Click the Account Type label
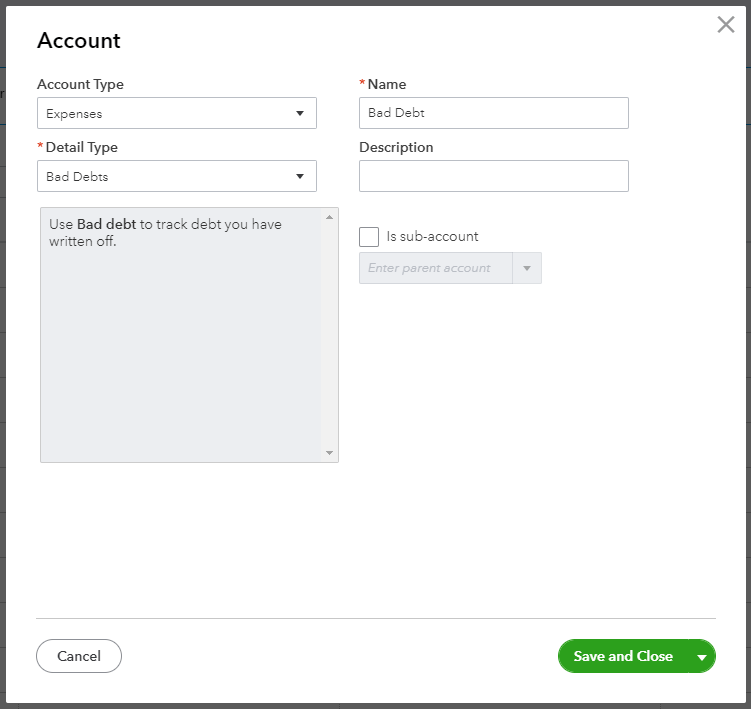This screenshot has height=709, width=751. click(80, 84)
